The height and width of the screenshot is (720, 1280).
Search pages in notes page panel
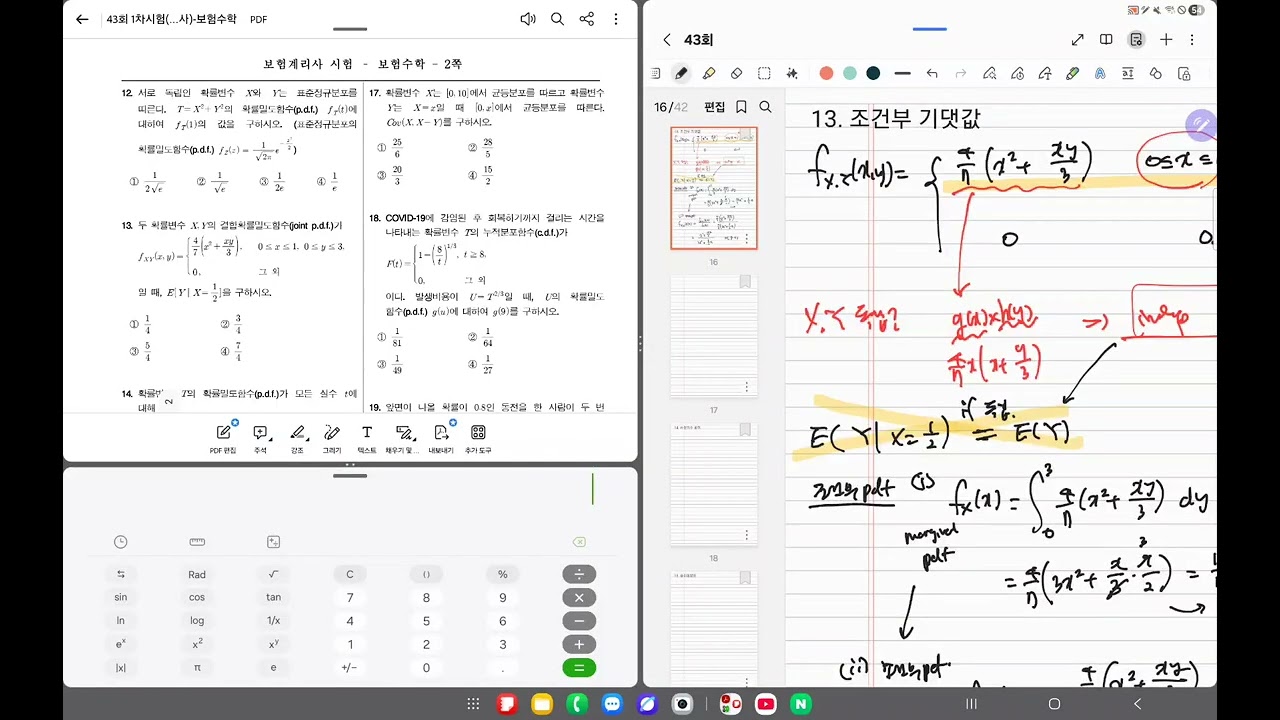(x=765, y=107)
